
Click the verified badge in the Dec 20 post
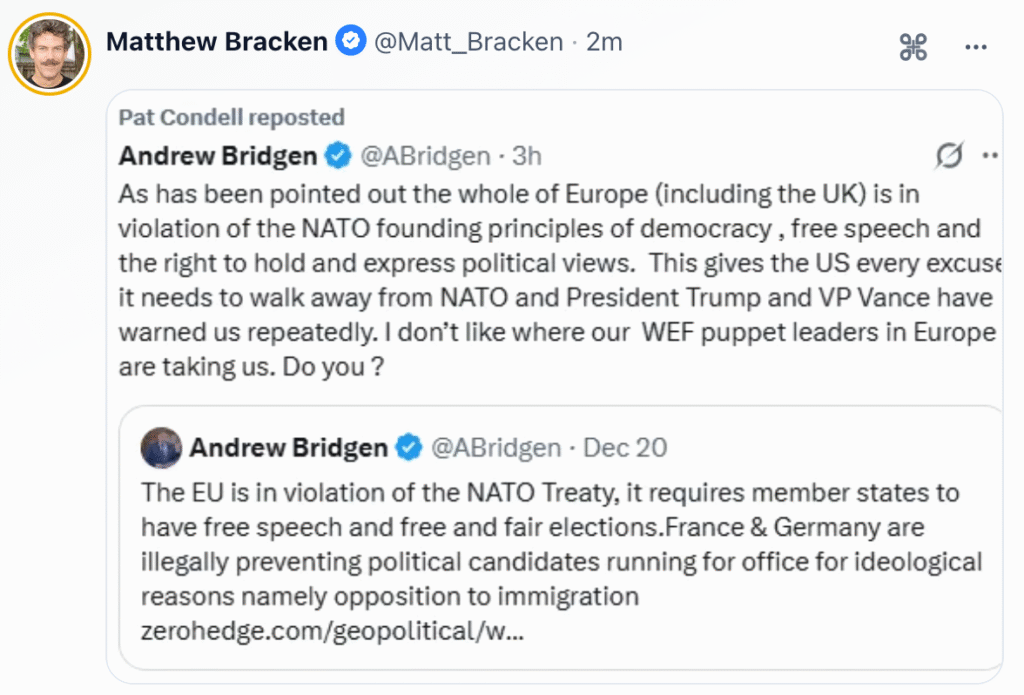(x=409, y=447)
